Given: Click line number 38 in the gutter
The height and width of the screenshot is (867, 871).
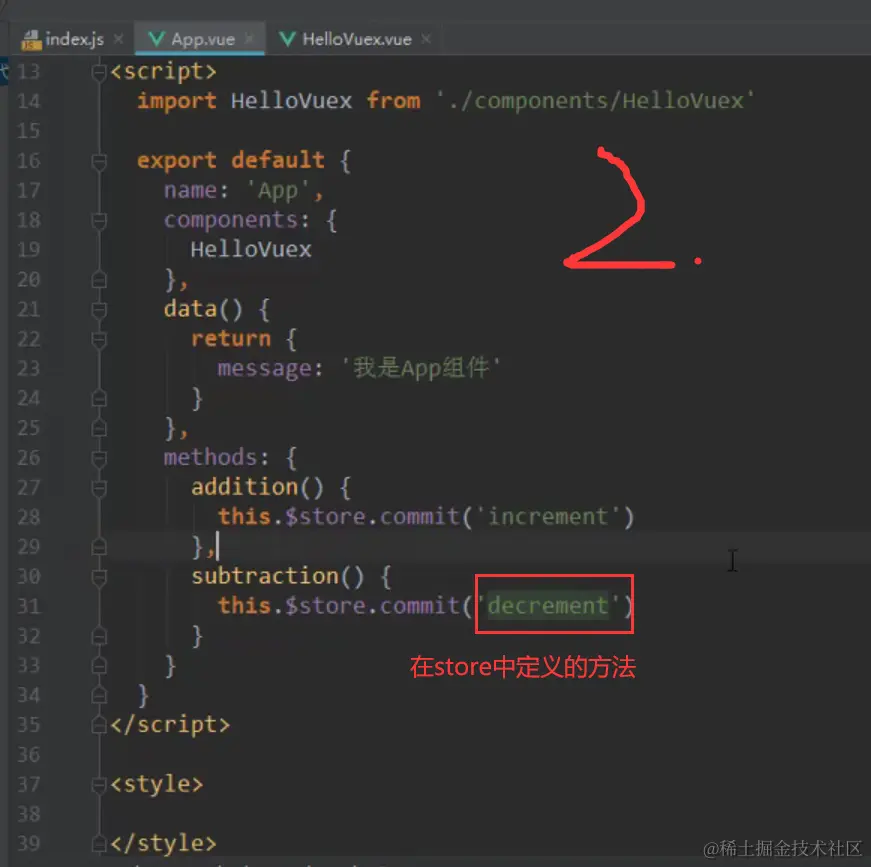Looking at the screenshot, I should (x=28, y=815).
